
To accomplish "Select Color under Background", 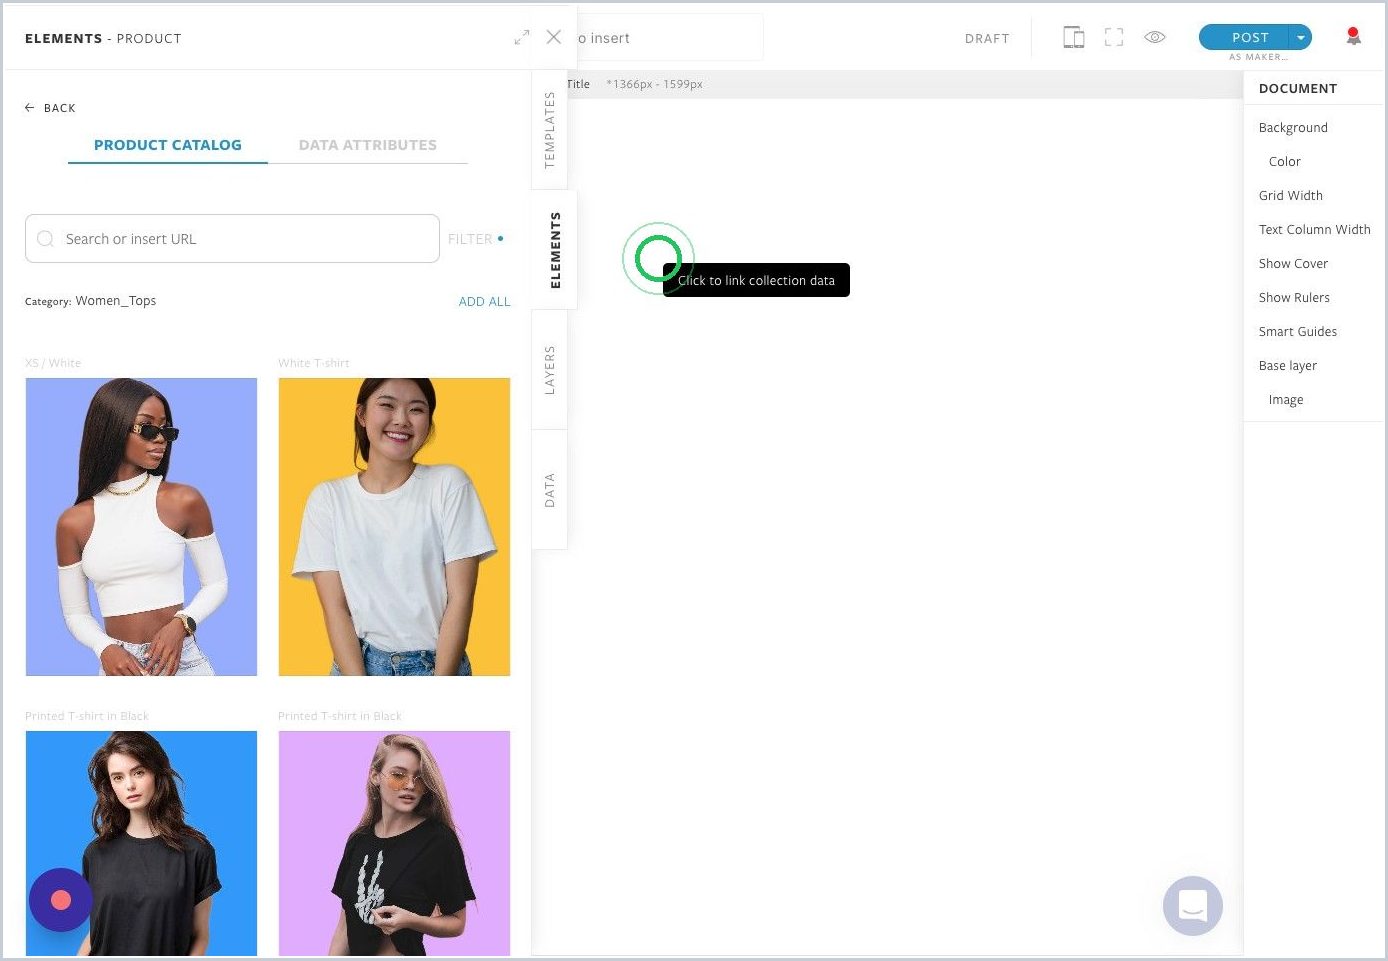I will (x=1284, y=162).
